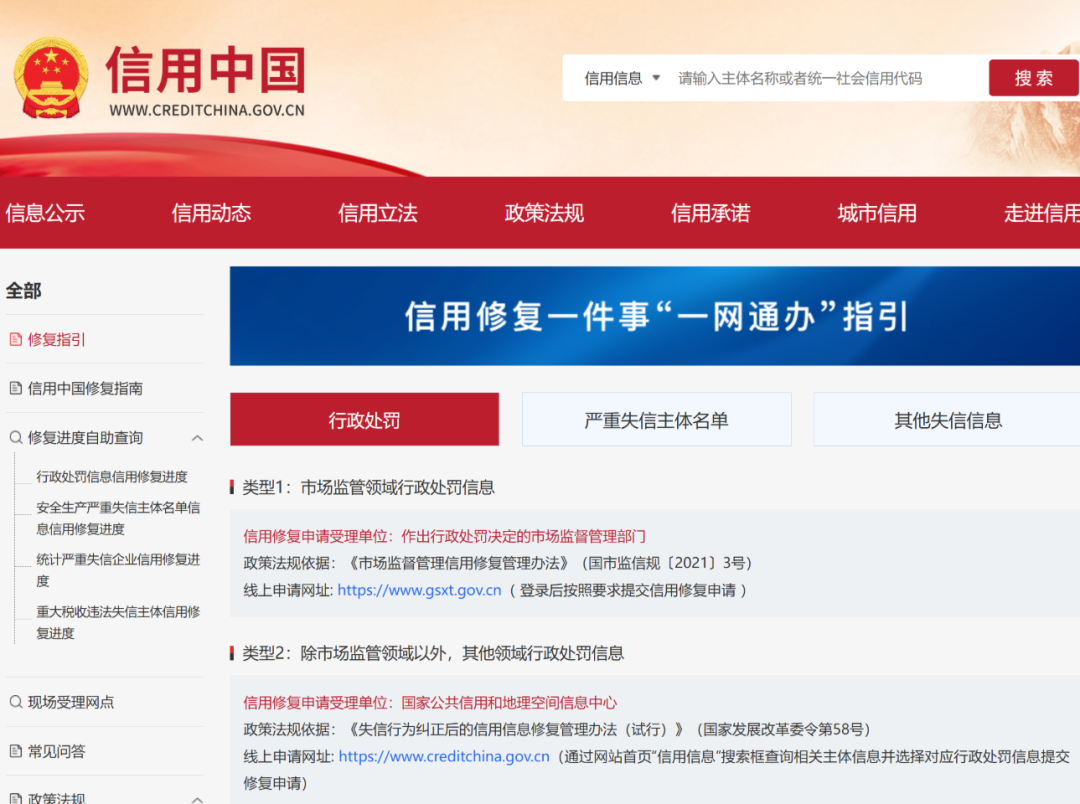Click the document icon beside 修复指引
The image size is (1080, 804).
click(x=15, y=340)
